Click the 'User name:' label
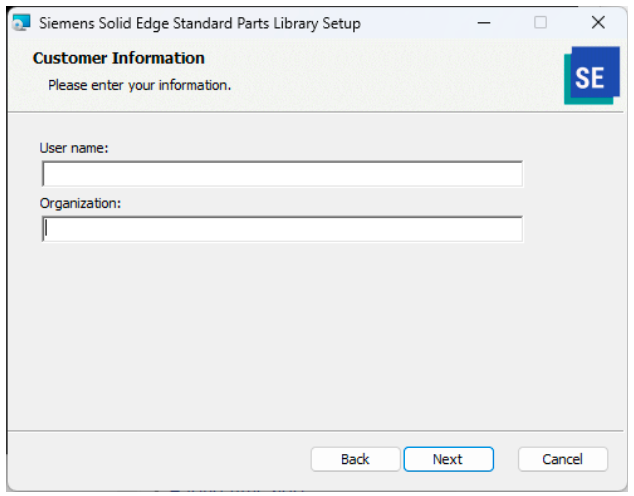The width and height of the screenshot is (634, 496). [x=74, y=148]
